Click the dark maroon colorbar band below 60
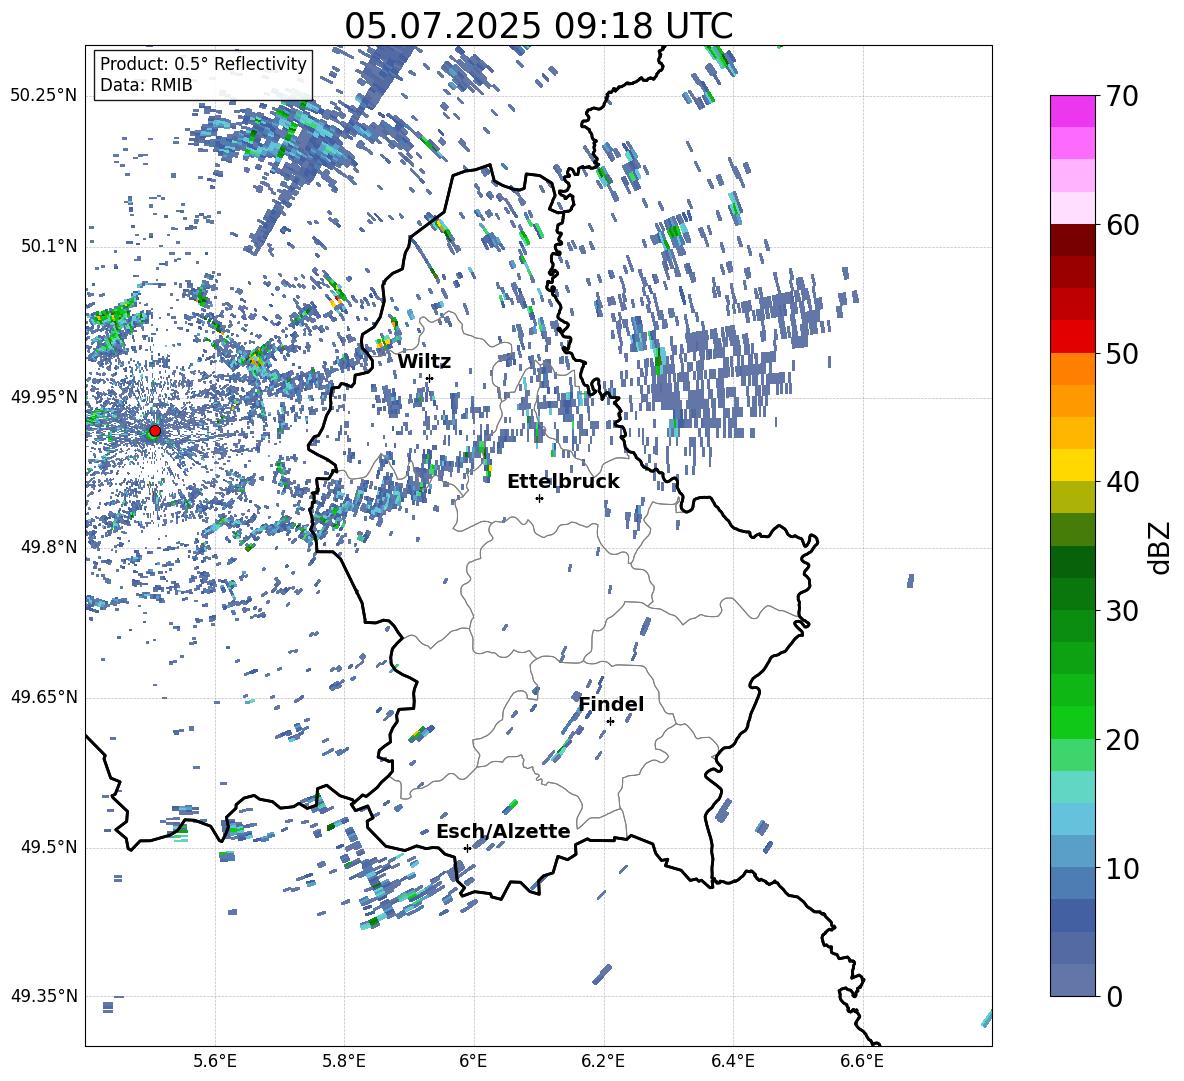This screenshot has width=1184, height=1081. tap(1072, 240)
